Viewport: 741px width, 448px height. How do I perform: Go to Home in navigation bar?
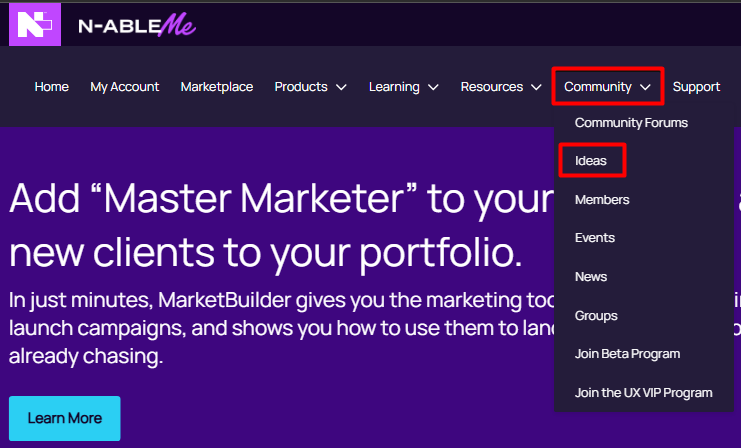coord(52,87)
